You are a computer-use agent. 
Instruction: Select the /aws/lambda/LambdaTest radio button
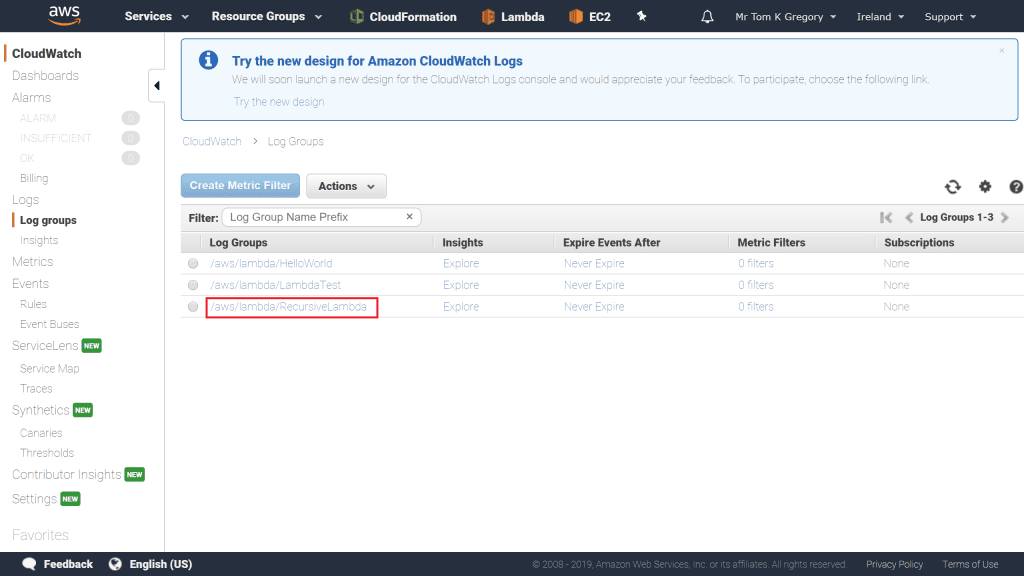[193, 285]
